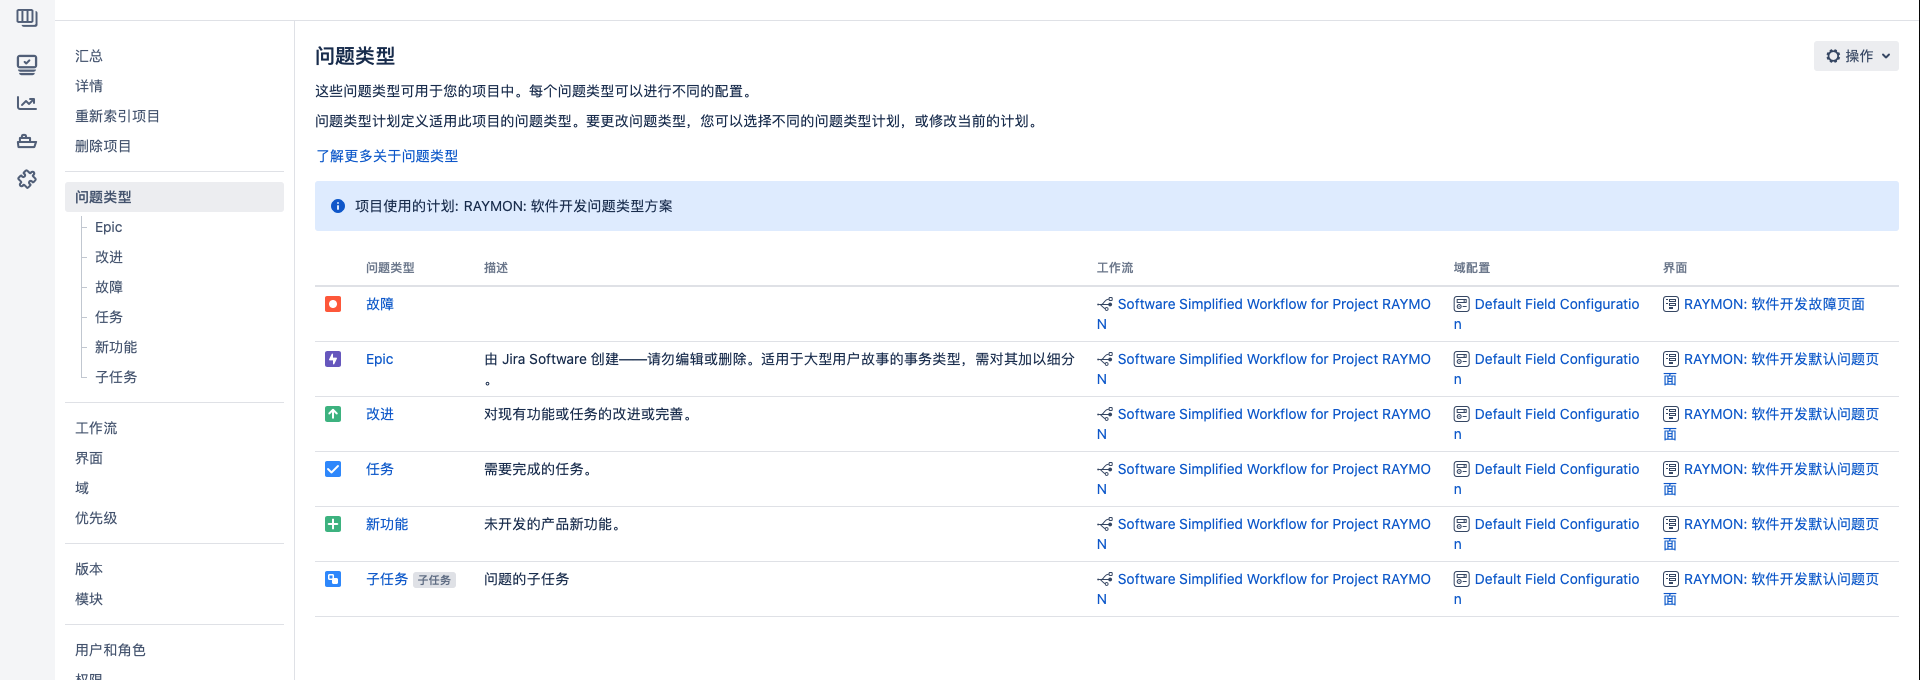Viewport: 1920px width, 680px height.
Task: Click the screen icon in the 子任务 row
Action: 1671,579
